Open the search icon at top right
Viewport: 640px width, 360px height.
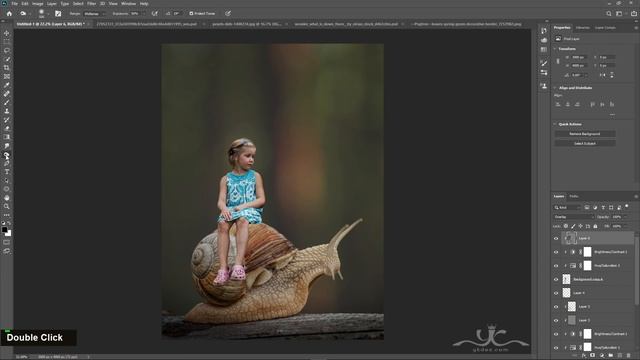pos(609,13)
